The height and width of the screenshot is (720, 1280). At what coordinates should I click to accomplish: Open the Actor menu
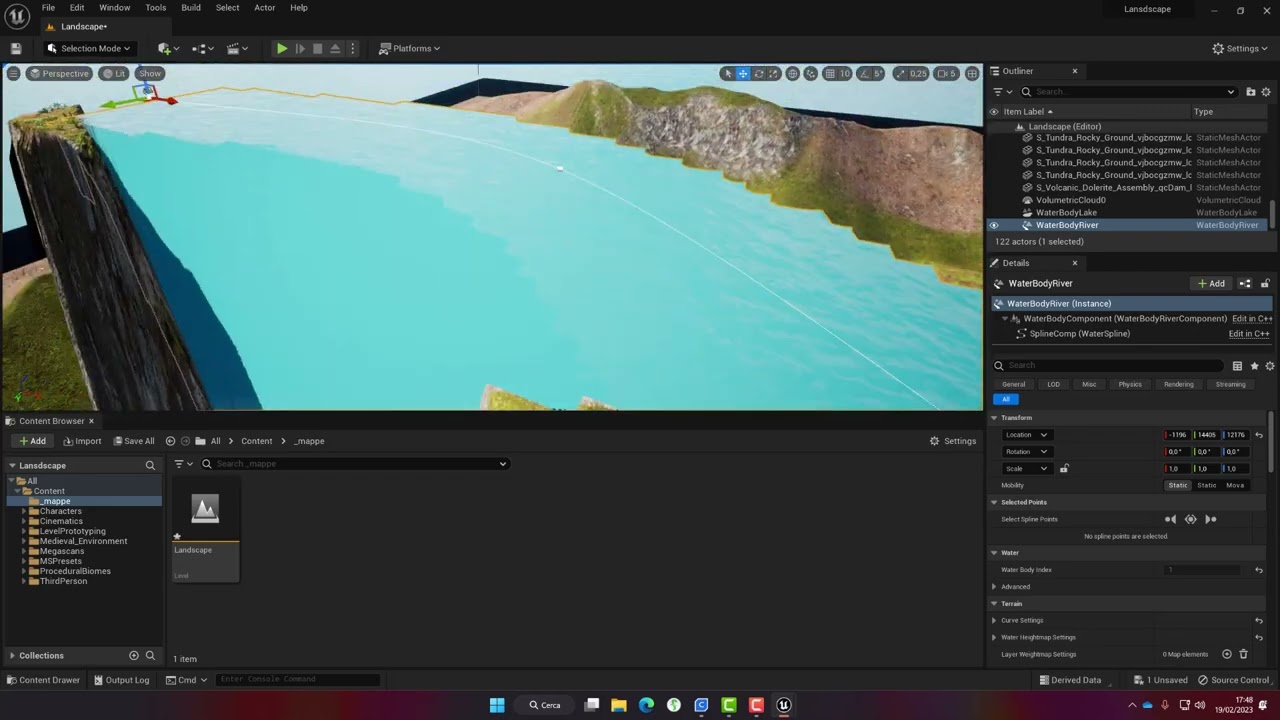tap(264, 7)
